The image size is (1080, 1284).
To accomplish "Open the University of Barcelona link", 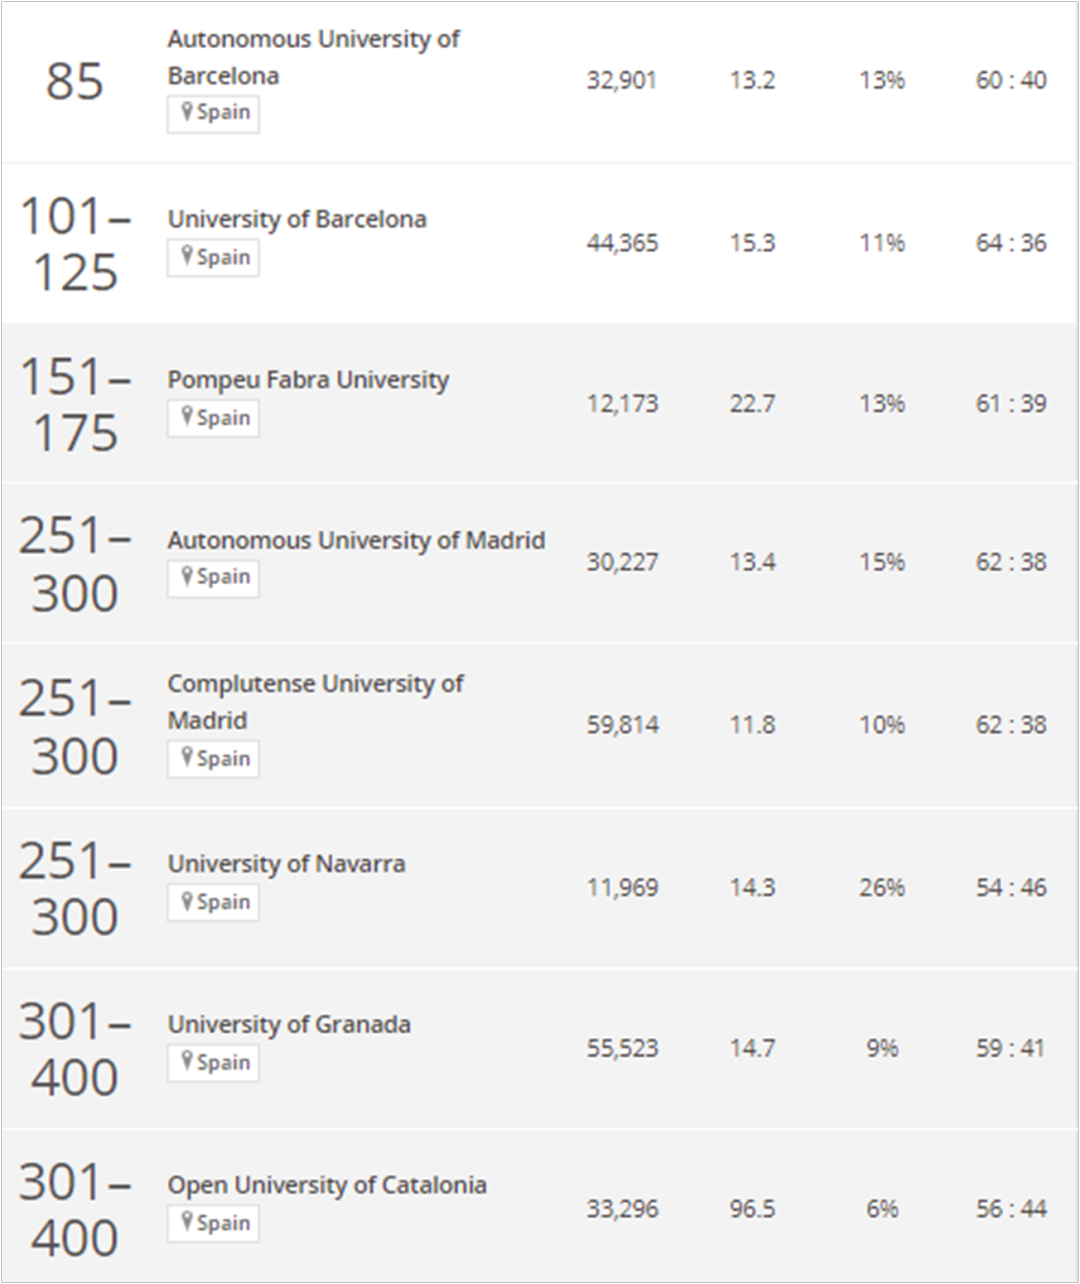I will [x=297, y=219].
